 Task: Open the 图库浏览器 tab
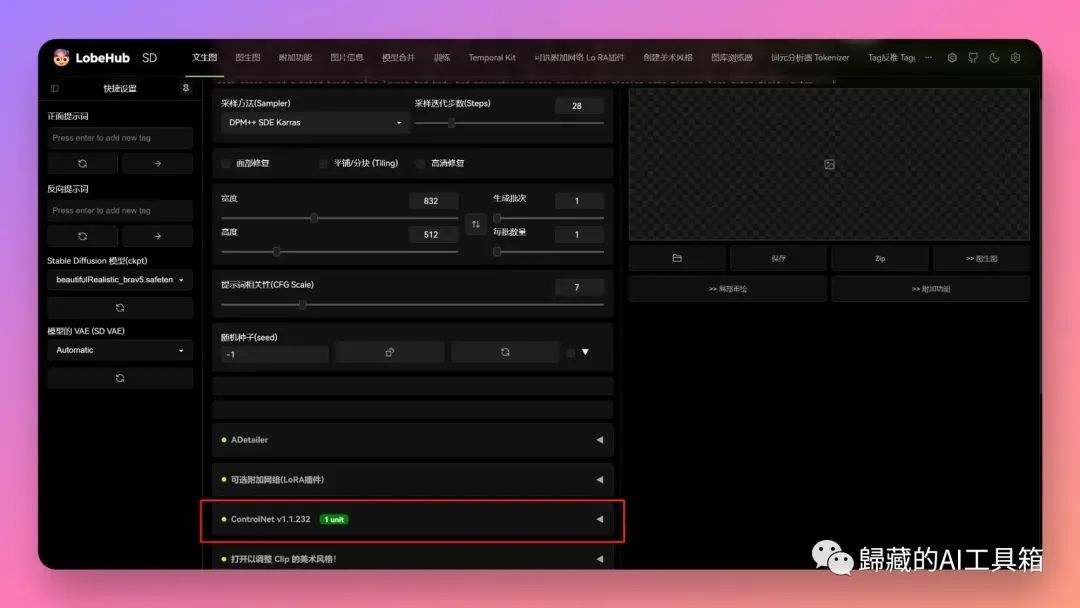[x=731, y=58]
